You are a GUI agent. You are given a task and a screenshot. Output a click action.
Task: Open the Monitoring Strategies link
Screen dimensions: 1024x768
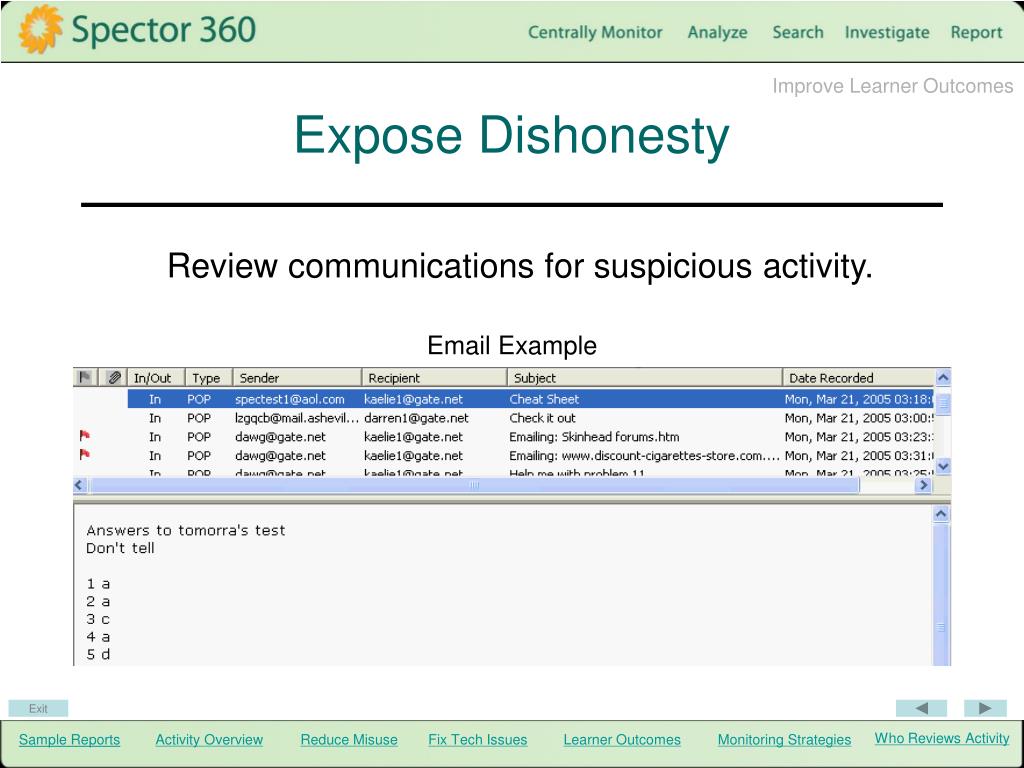click(x=784, y=740)
